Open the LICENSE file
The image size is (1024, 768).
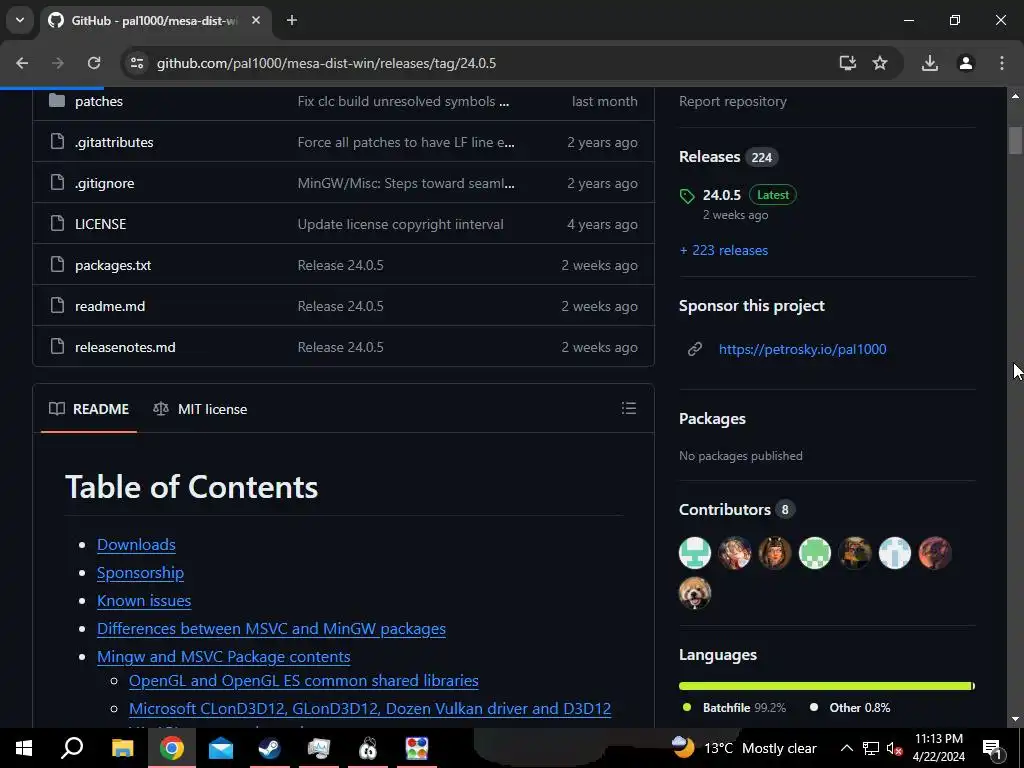(101, 224)
